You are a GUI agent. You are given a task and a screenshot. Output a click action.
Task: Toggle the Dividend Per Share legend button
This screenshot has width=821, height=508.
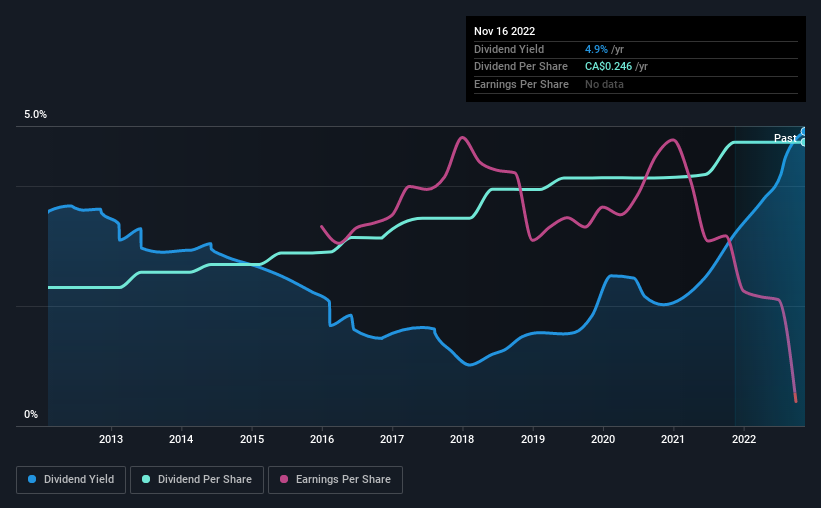coord(197,480)
